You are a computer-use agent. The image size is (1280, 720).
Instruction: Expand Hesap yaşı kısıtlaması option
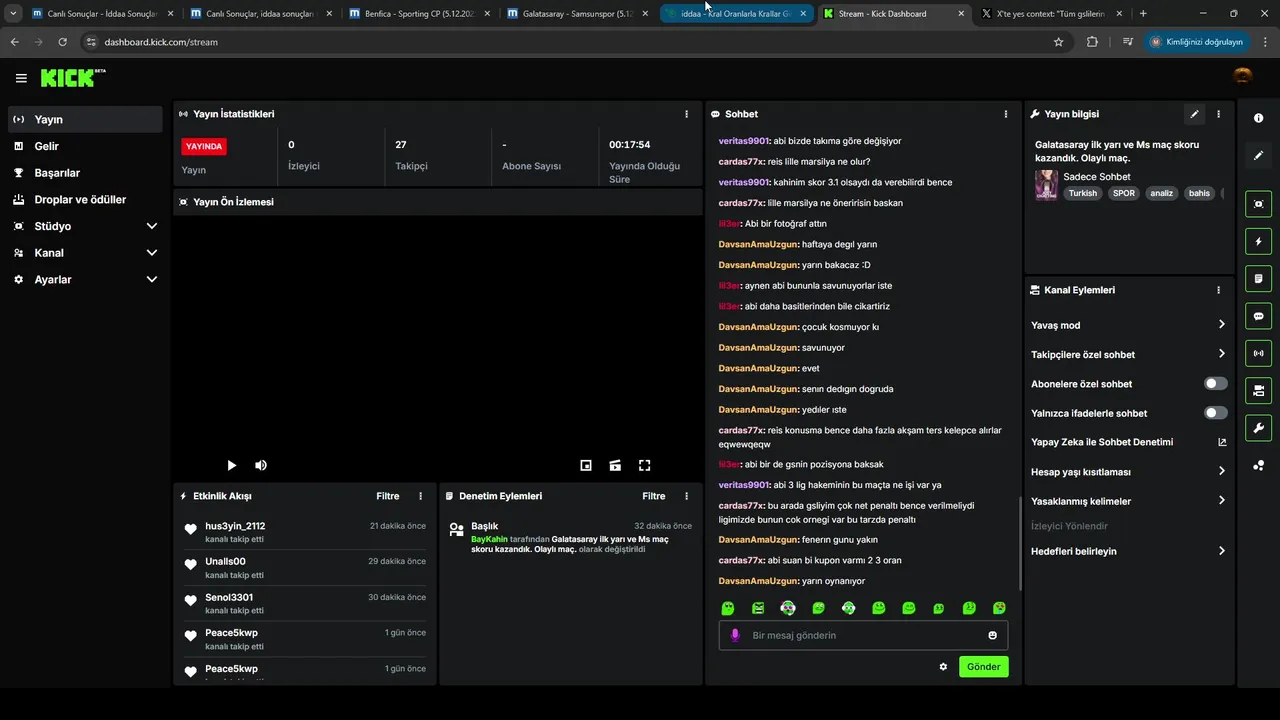1128,471
